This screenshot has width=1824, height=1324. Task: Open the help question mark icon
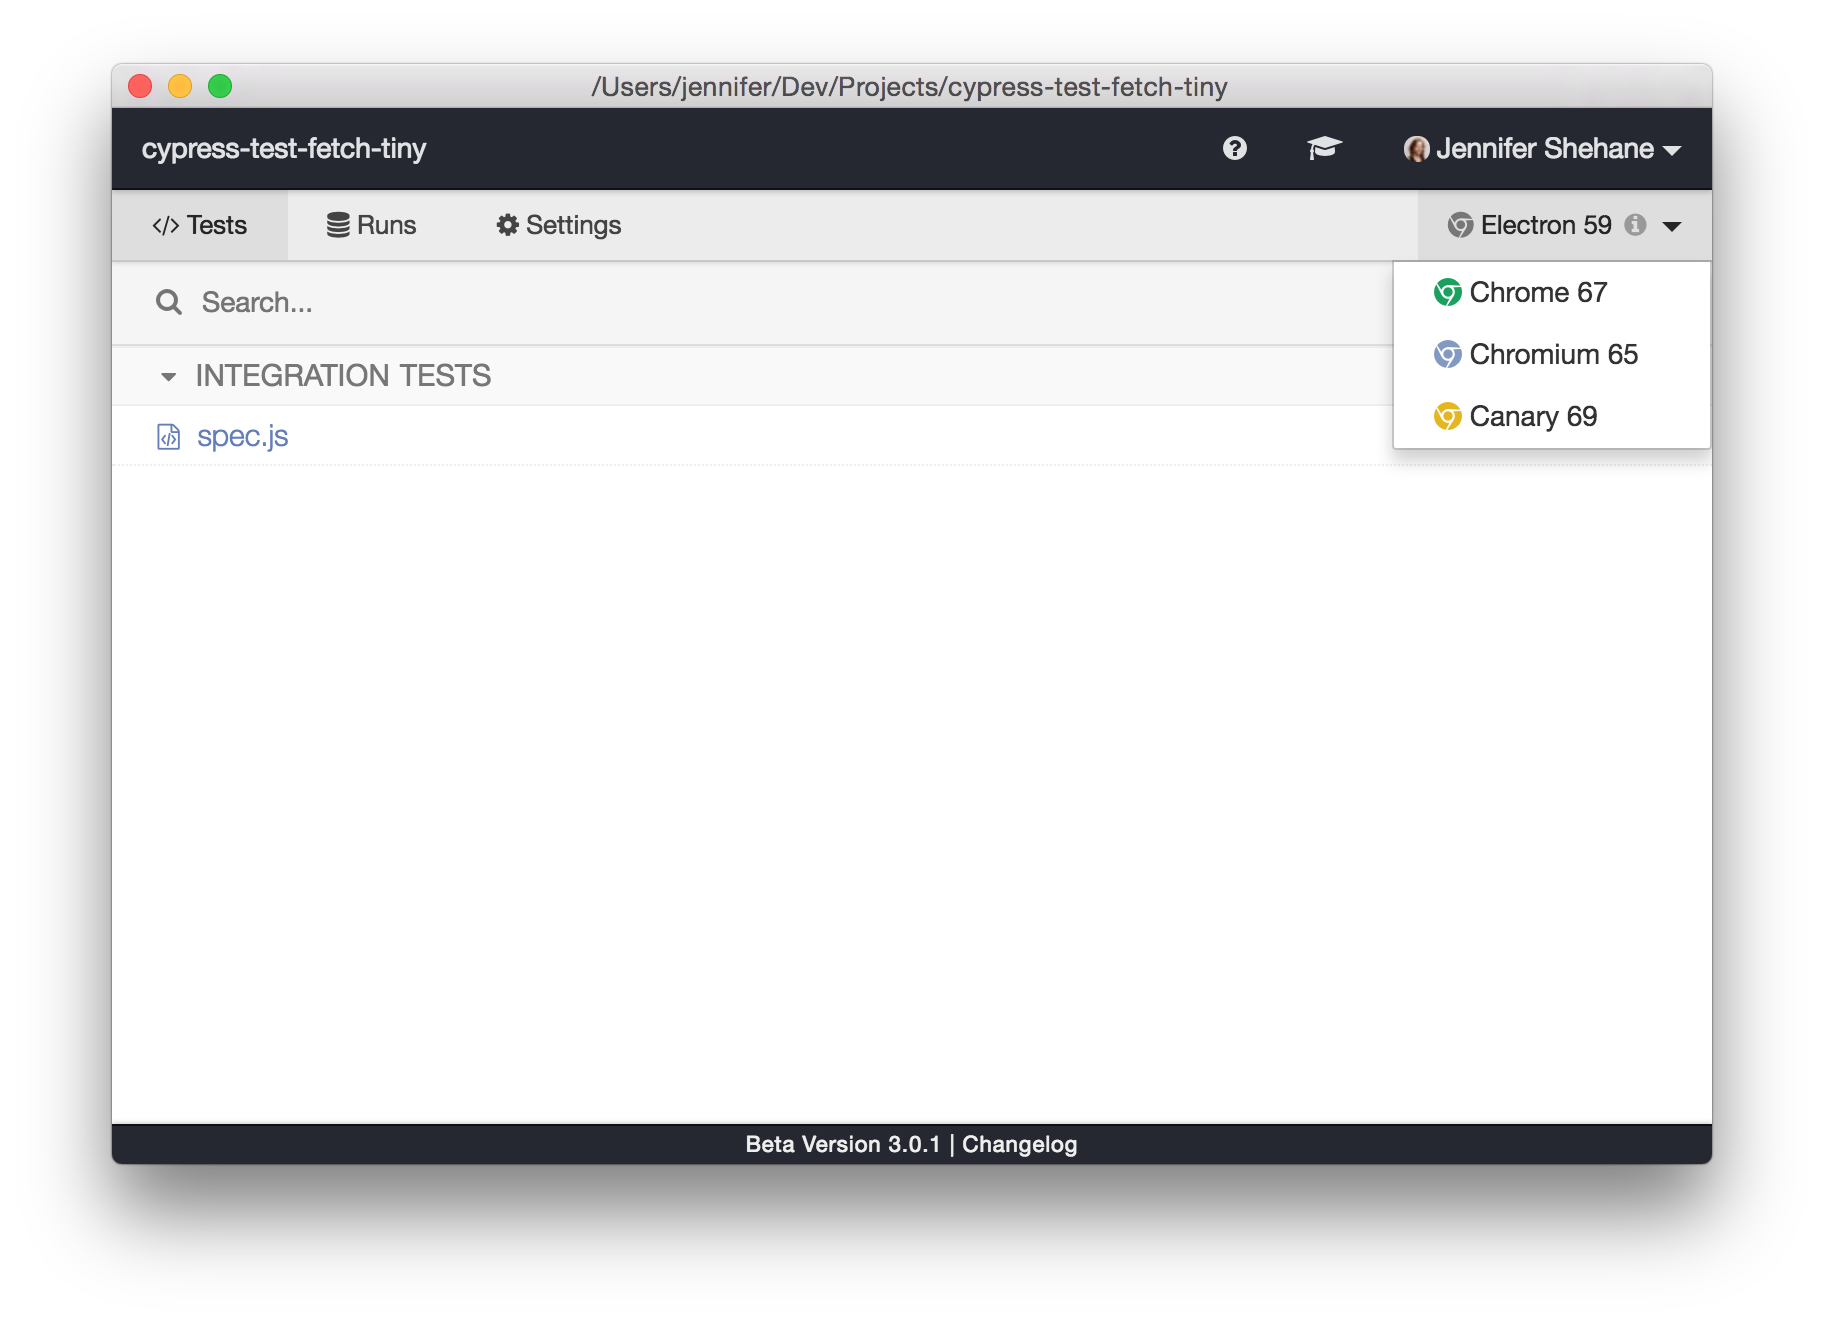1234,148
